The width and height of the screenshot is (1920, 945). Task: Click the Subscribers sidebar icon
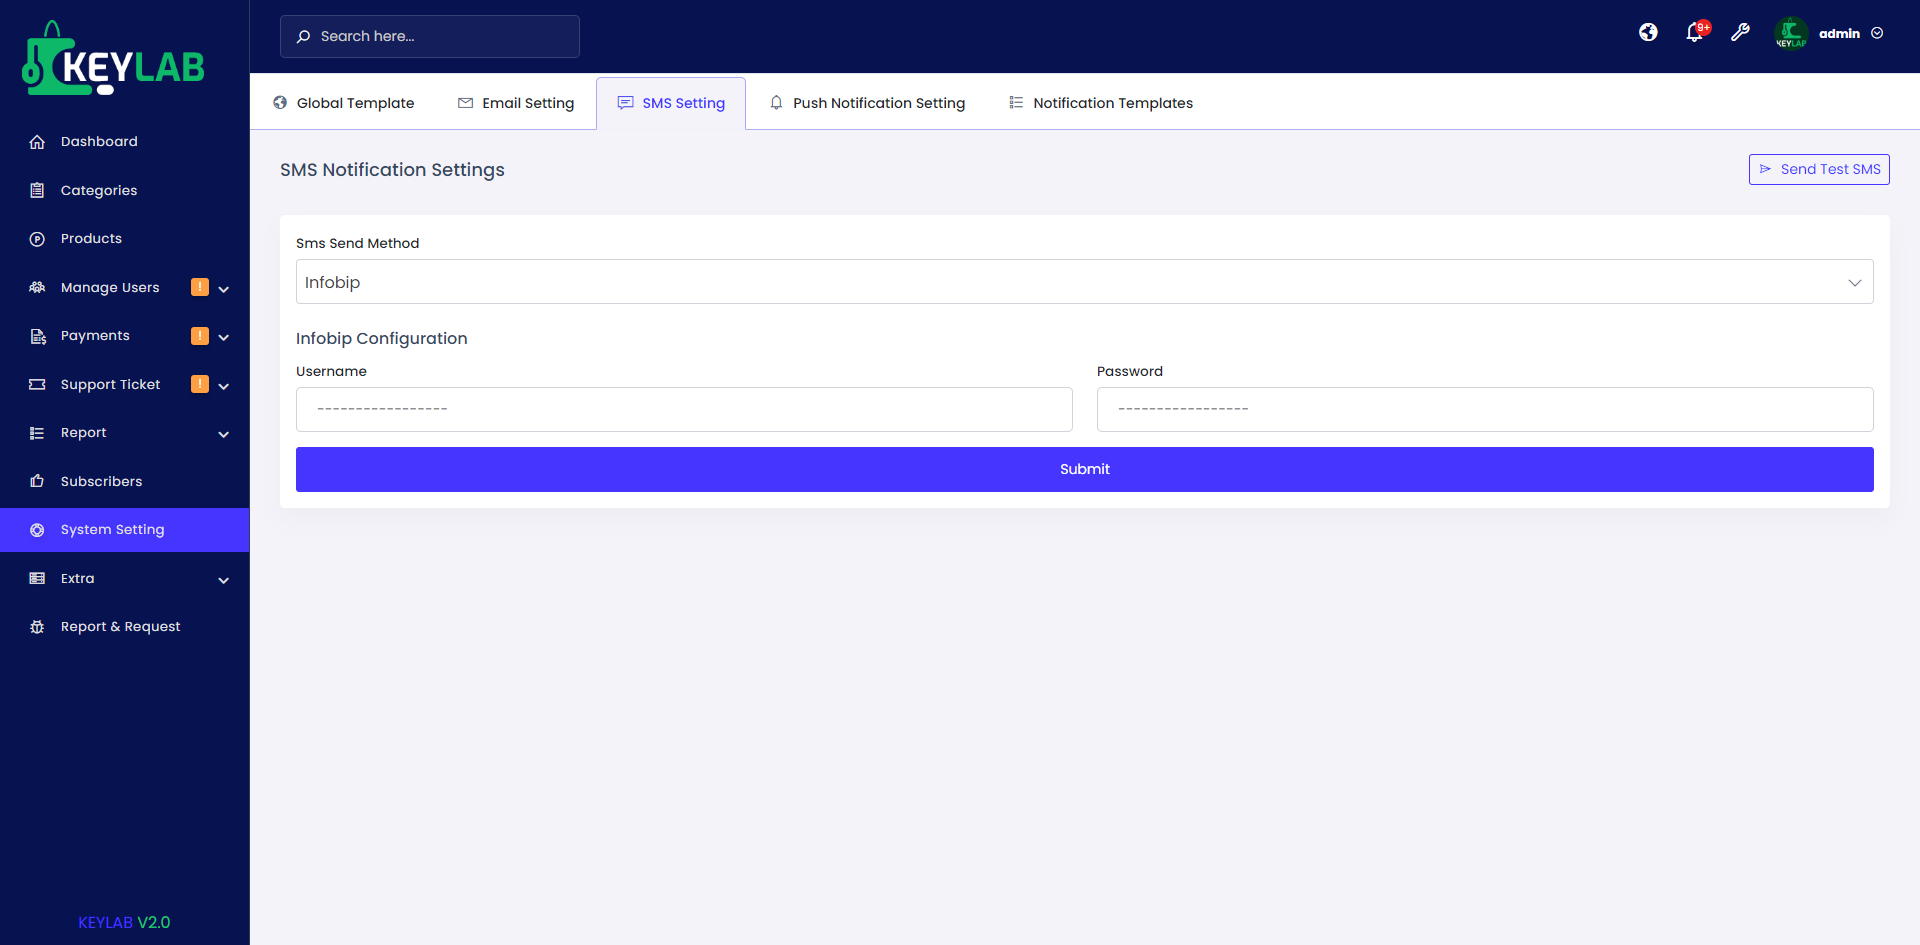37,481
